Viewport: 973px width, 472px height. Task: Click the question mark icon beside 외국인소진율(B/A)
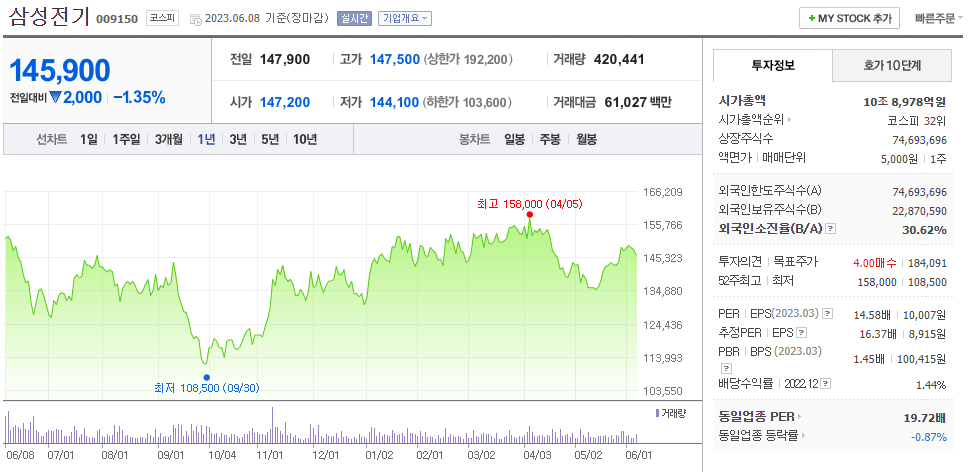(x=832, y=229)
